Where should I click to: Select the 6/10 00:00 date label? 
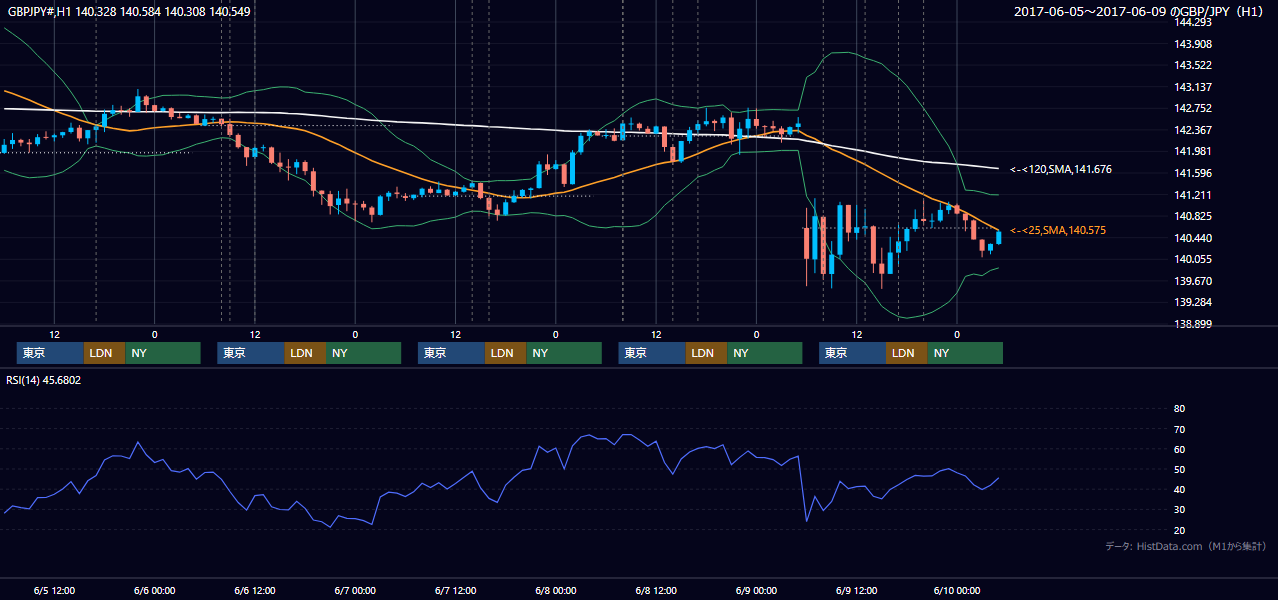[x=956, y=590]
